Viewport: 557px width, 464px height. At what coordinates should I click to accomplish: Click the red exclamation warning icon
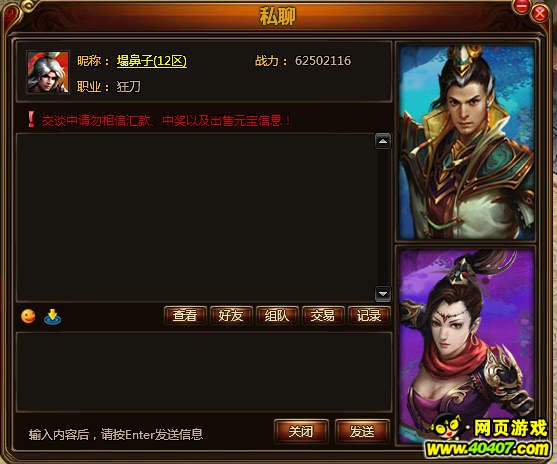(x=31, y=119)
